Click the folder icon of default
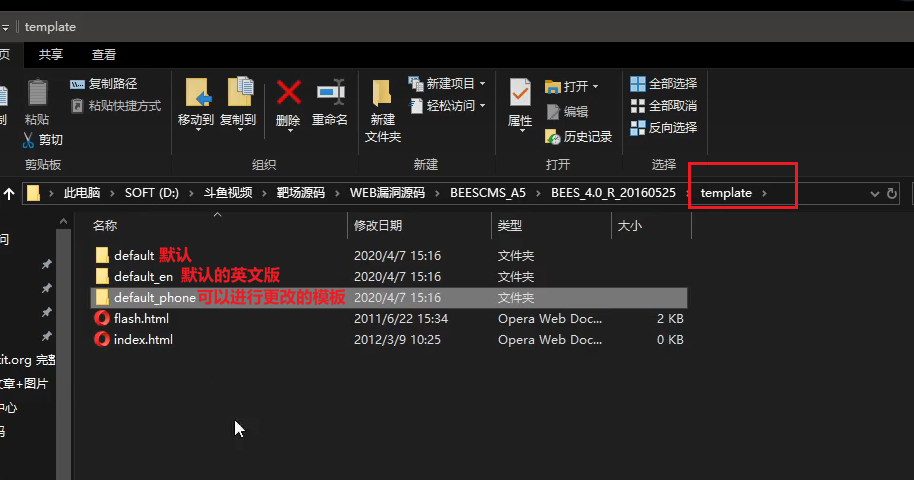914x480 pixels. tap(102, 255)
